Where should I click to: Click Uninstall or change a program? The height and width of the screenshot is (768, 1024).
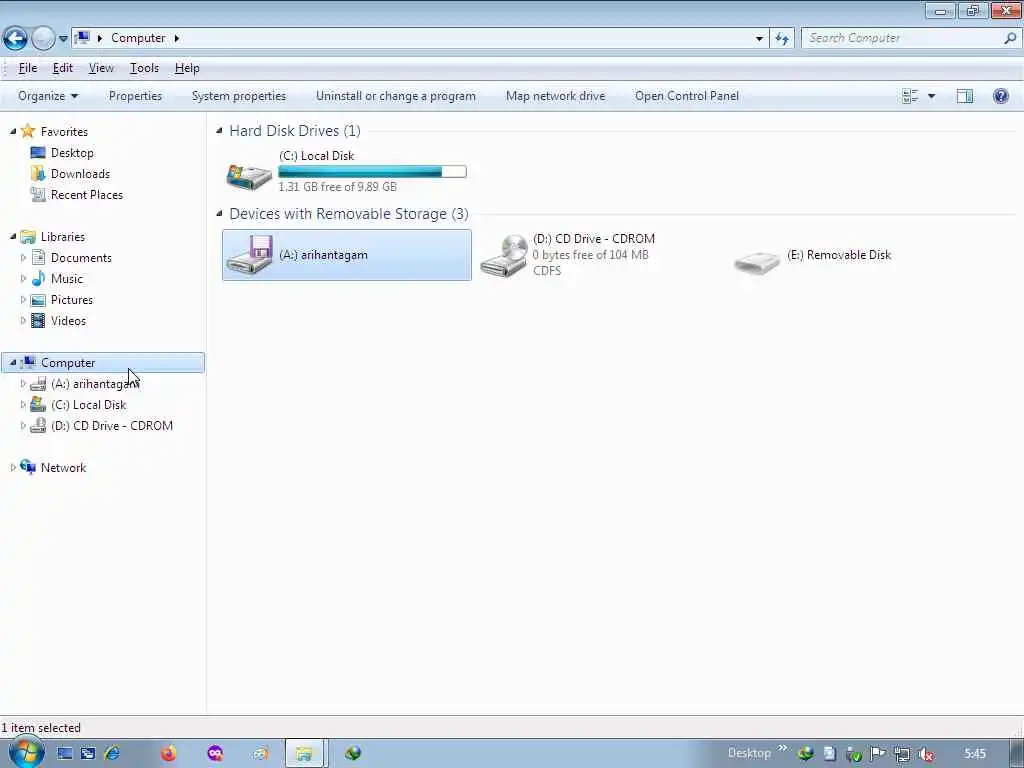[x=396, y=96]
